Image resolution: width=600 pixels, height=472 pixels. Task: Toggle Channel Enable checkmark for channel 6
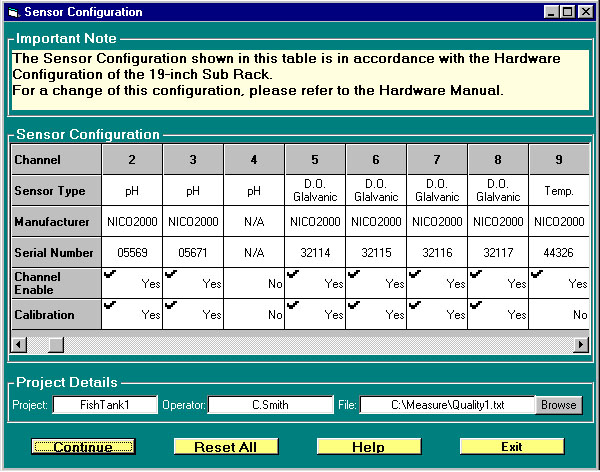coord(354,274)
